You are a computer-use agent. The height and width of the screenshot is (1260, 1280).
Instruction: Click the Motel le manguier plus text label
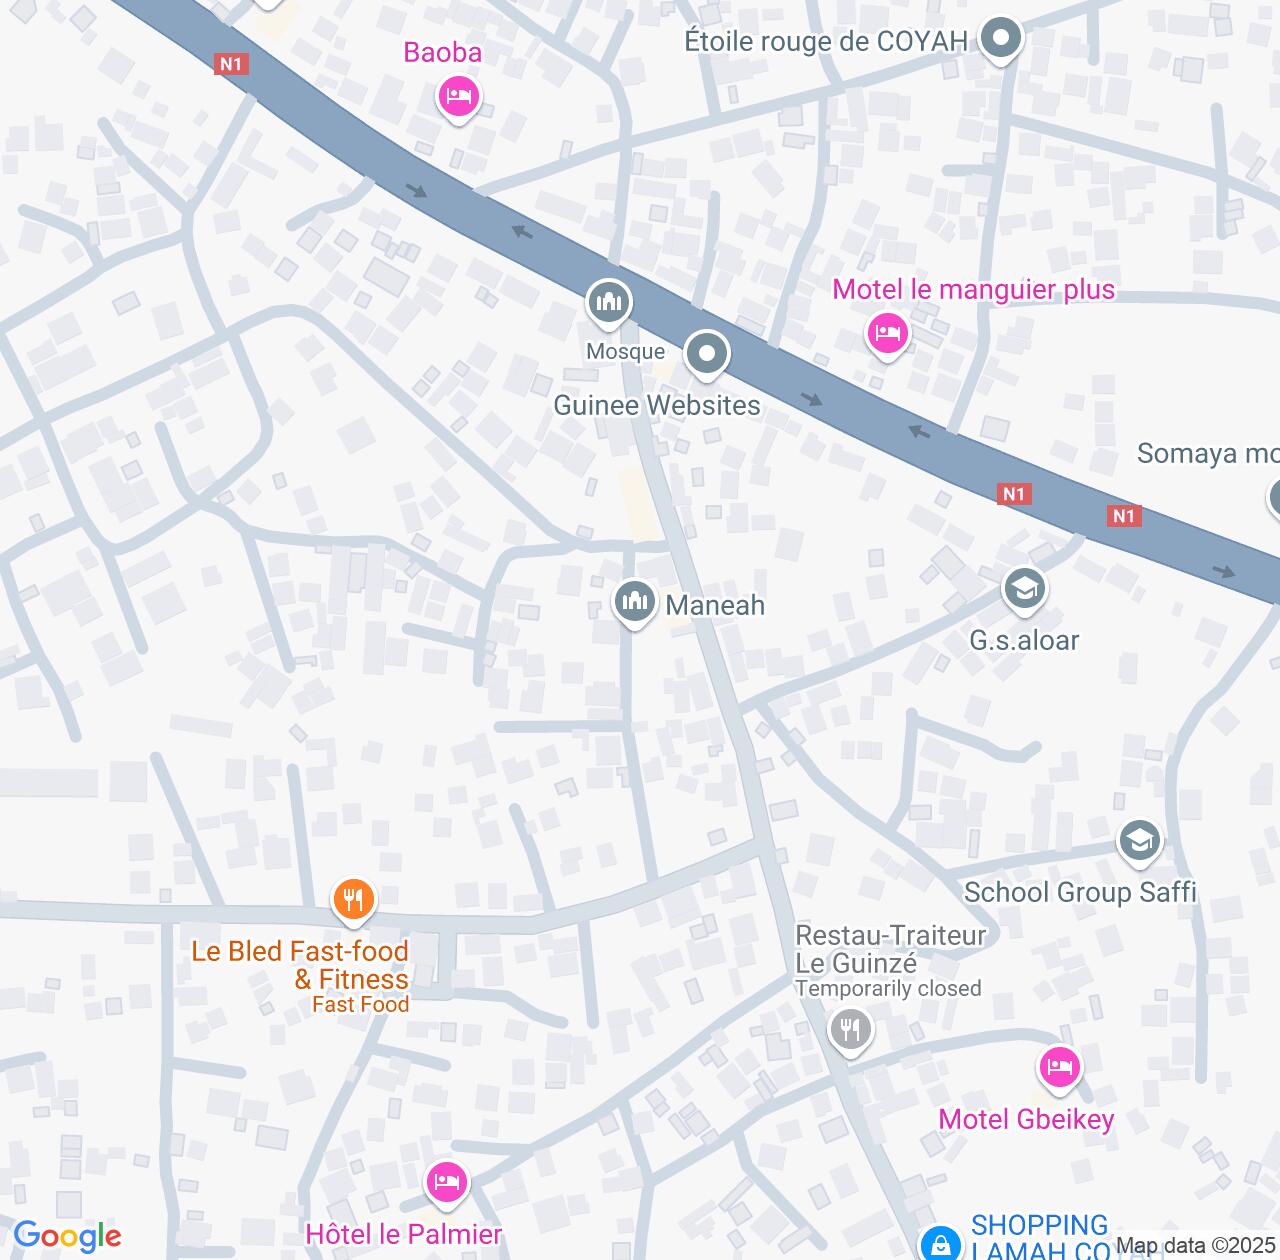pos(974,290)
